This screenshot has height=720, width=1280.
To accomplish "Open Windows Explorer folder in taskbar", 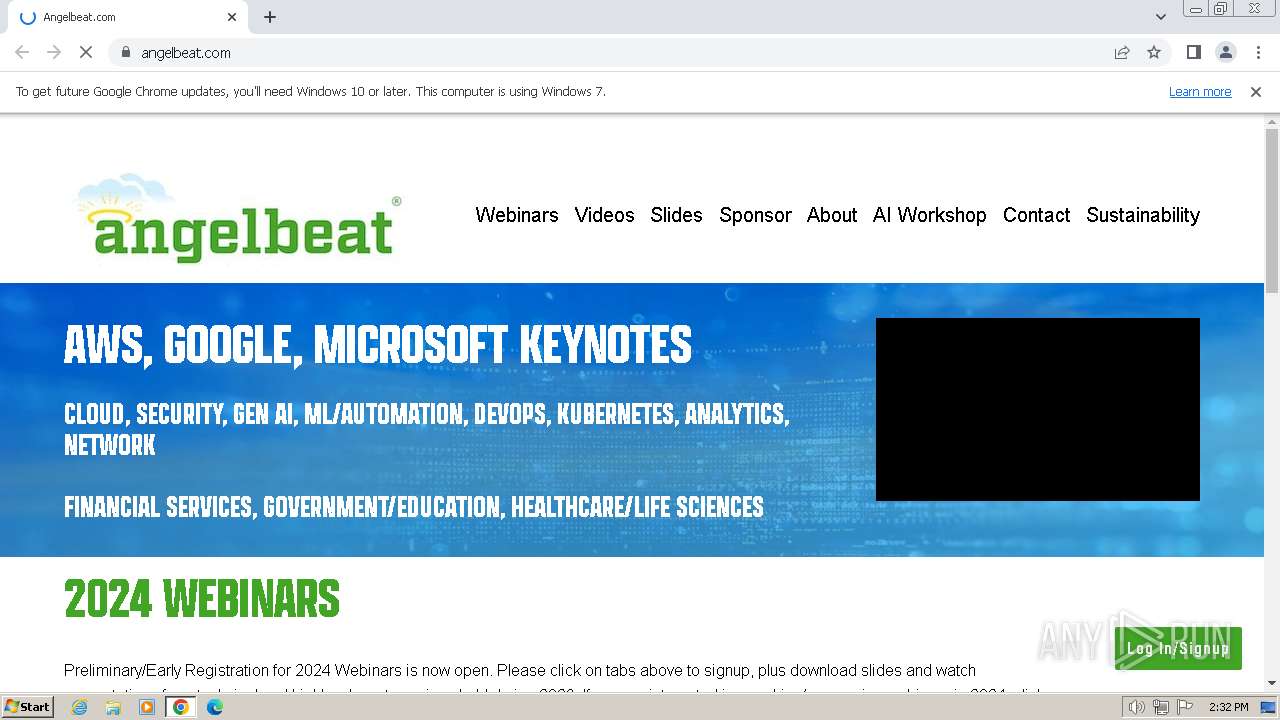I will pyautogui.click(x=113, y=707).
